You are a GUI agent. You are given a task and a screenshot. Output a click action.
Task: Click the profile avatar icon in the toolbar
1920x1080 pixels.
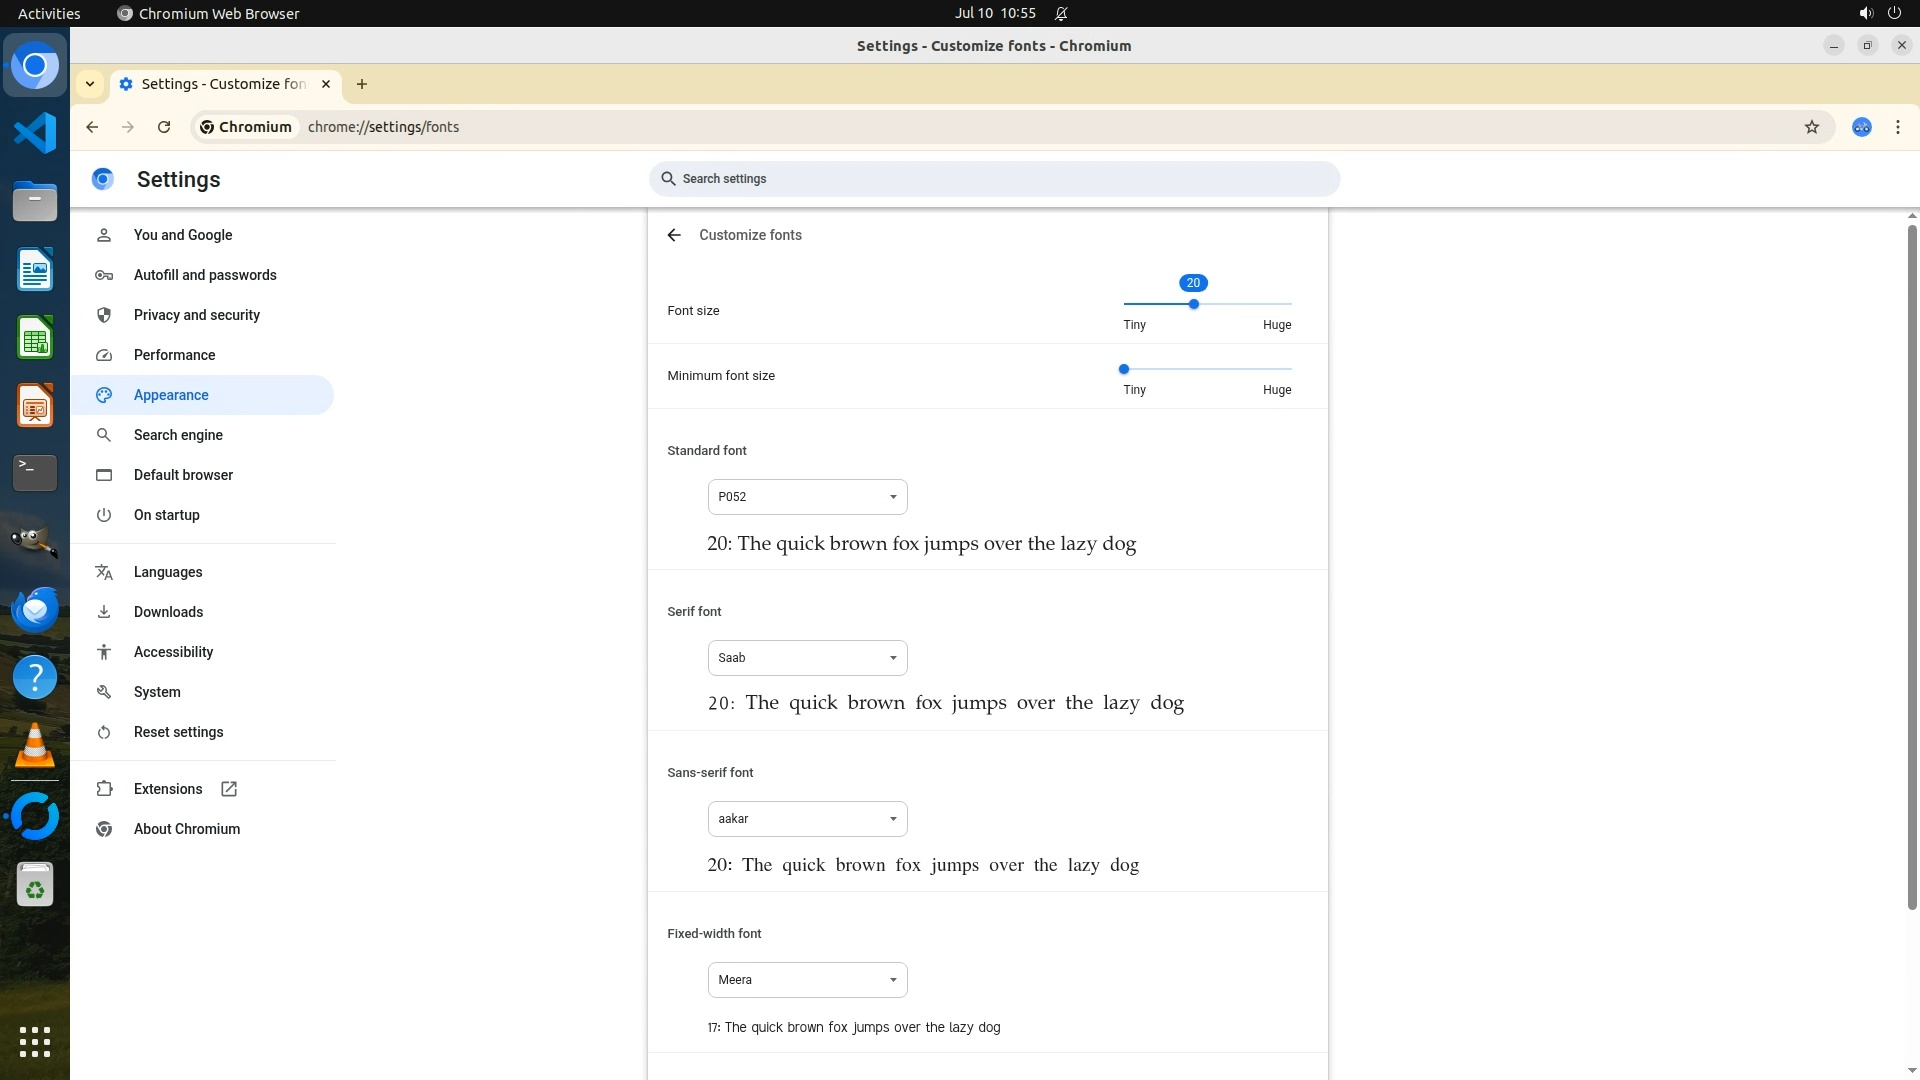click(1861, 127)
